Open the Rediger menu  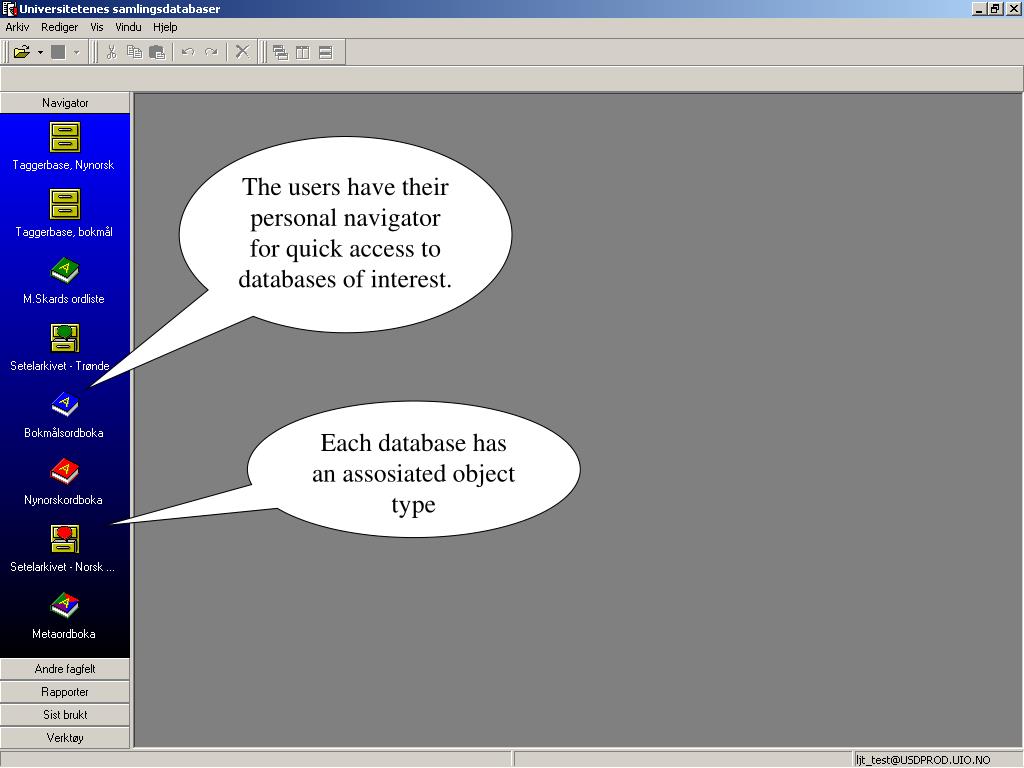pos(59,27)
